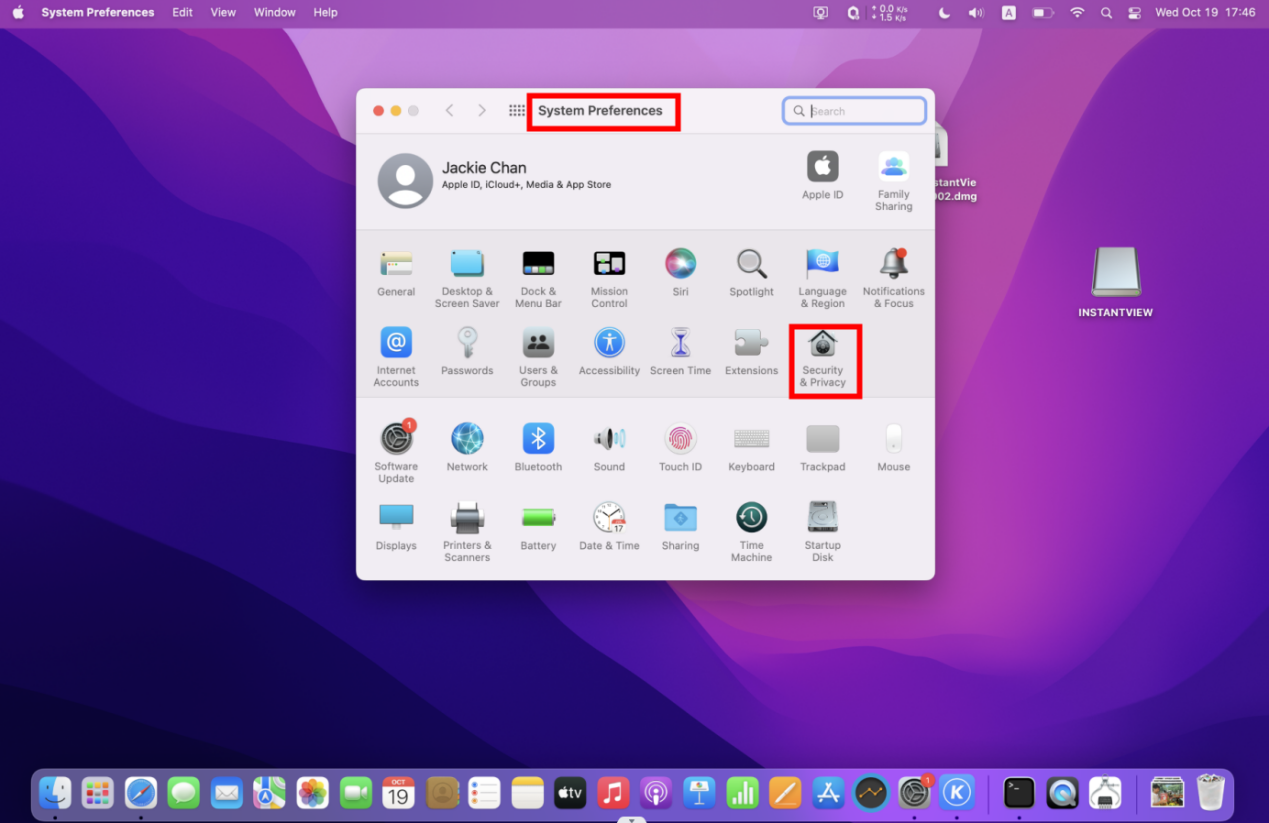Open Apple TV from the Dock

569,793
